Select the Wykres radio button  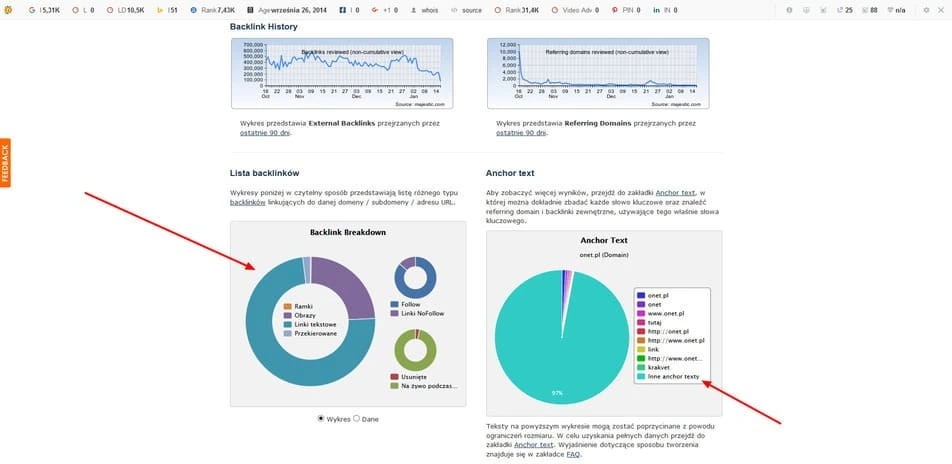pos(321,418)
